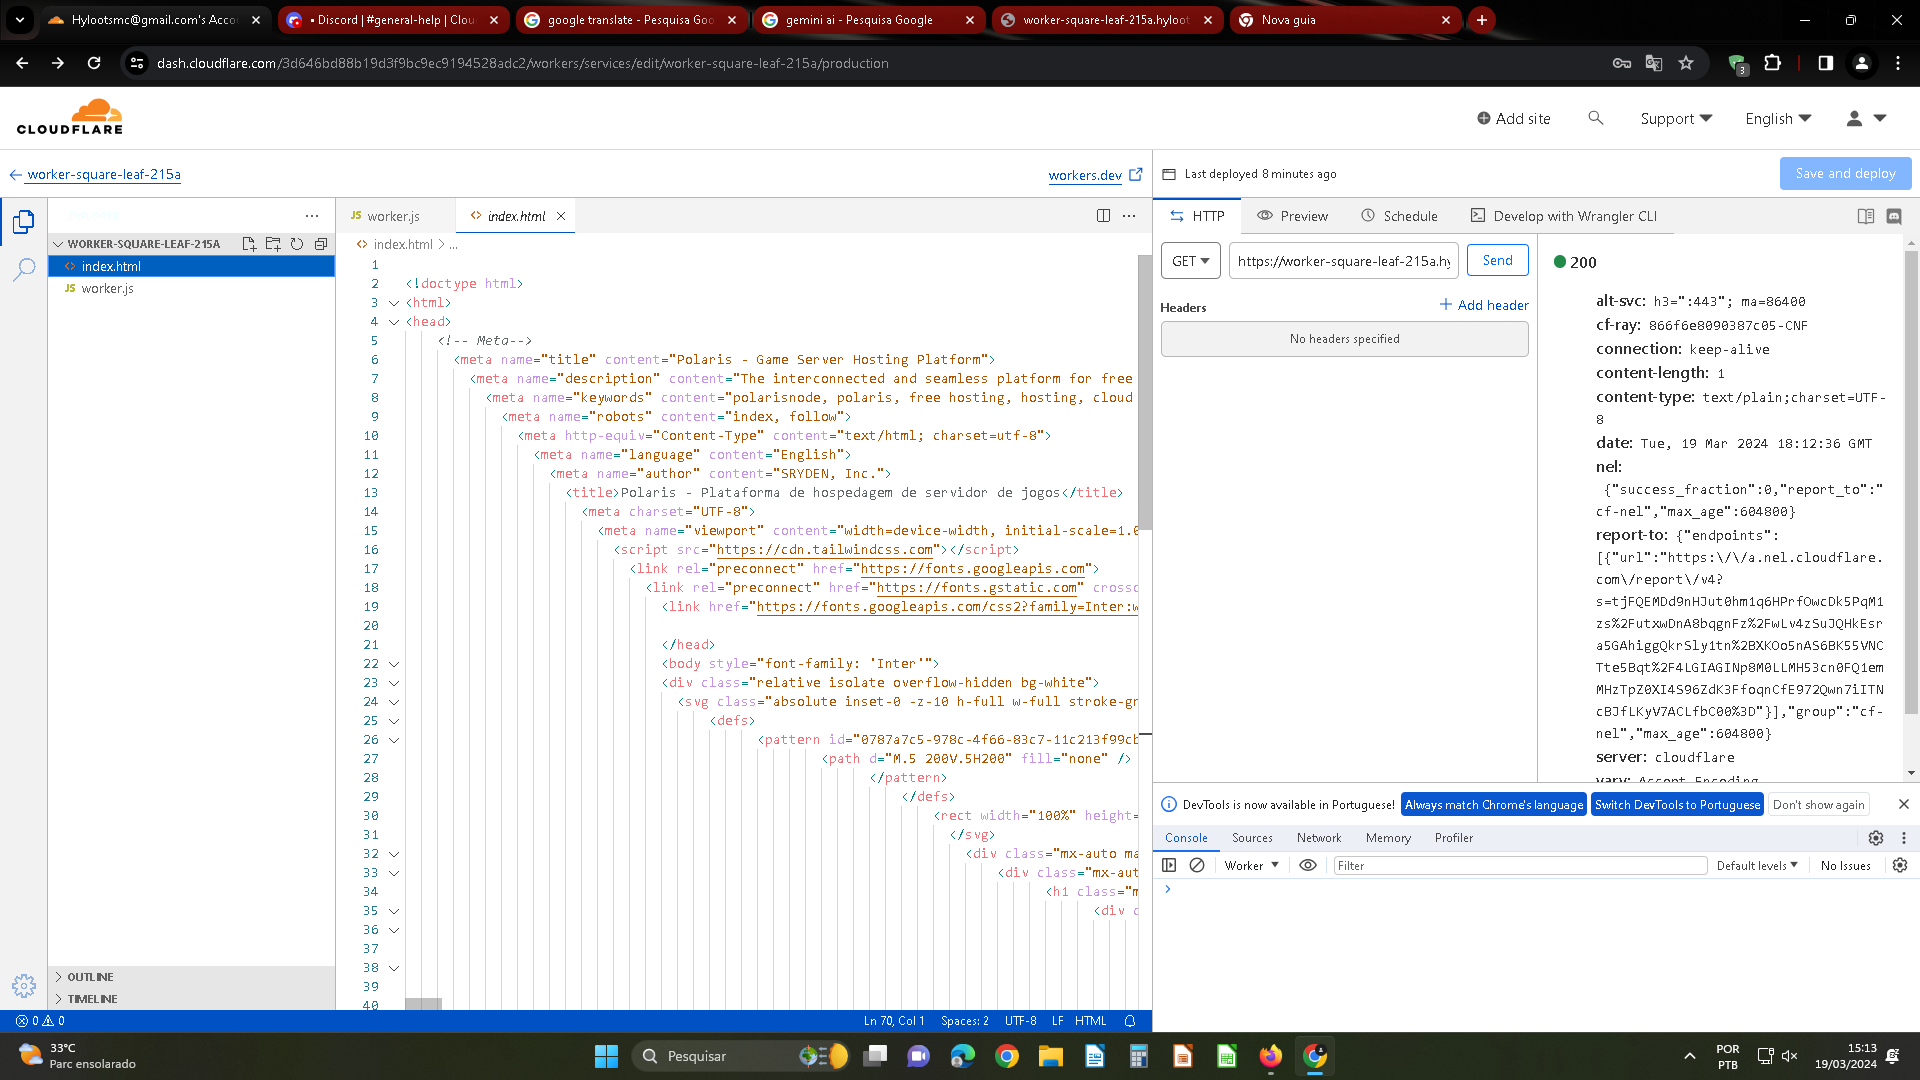Refresh the explorer file tree
This screenshot has height=1080, width=1920.
297,244
